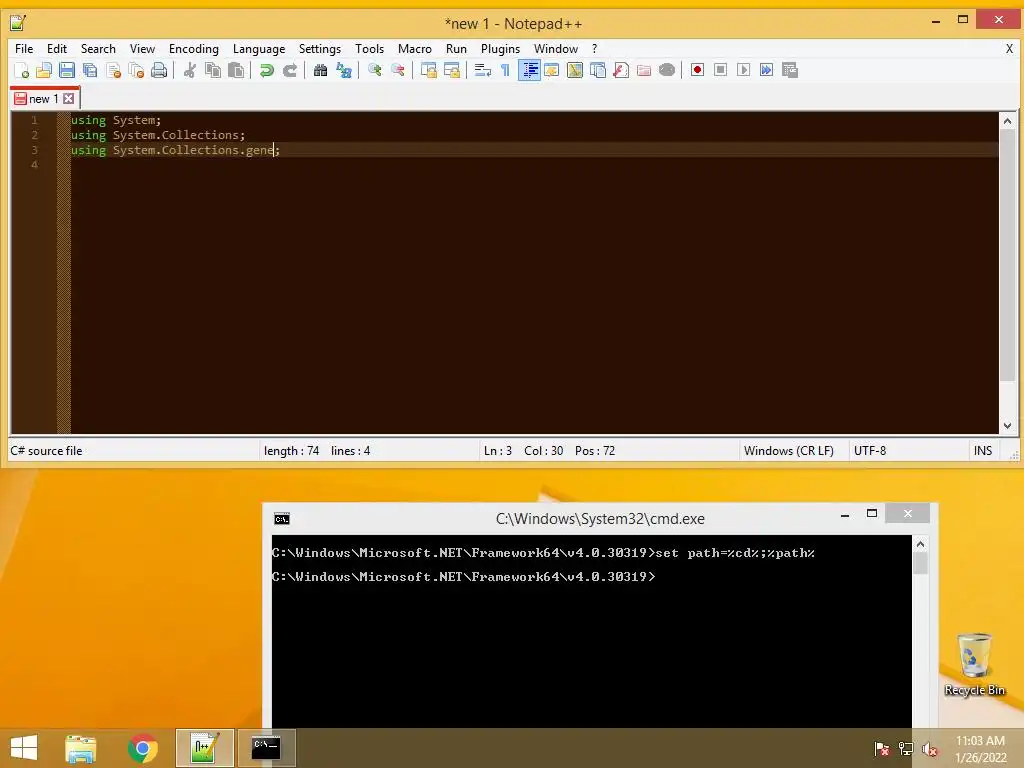The height and width of the screenshot is (768, 1024).
Task: Save the current document via toolbar
Action: [67, 71]
